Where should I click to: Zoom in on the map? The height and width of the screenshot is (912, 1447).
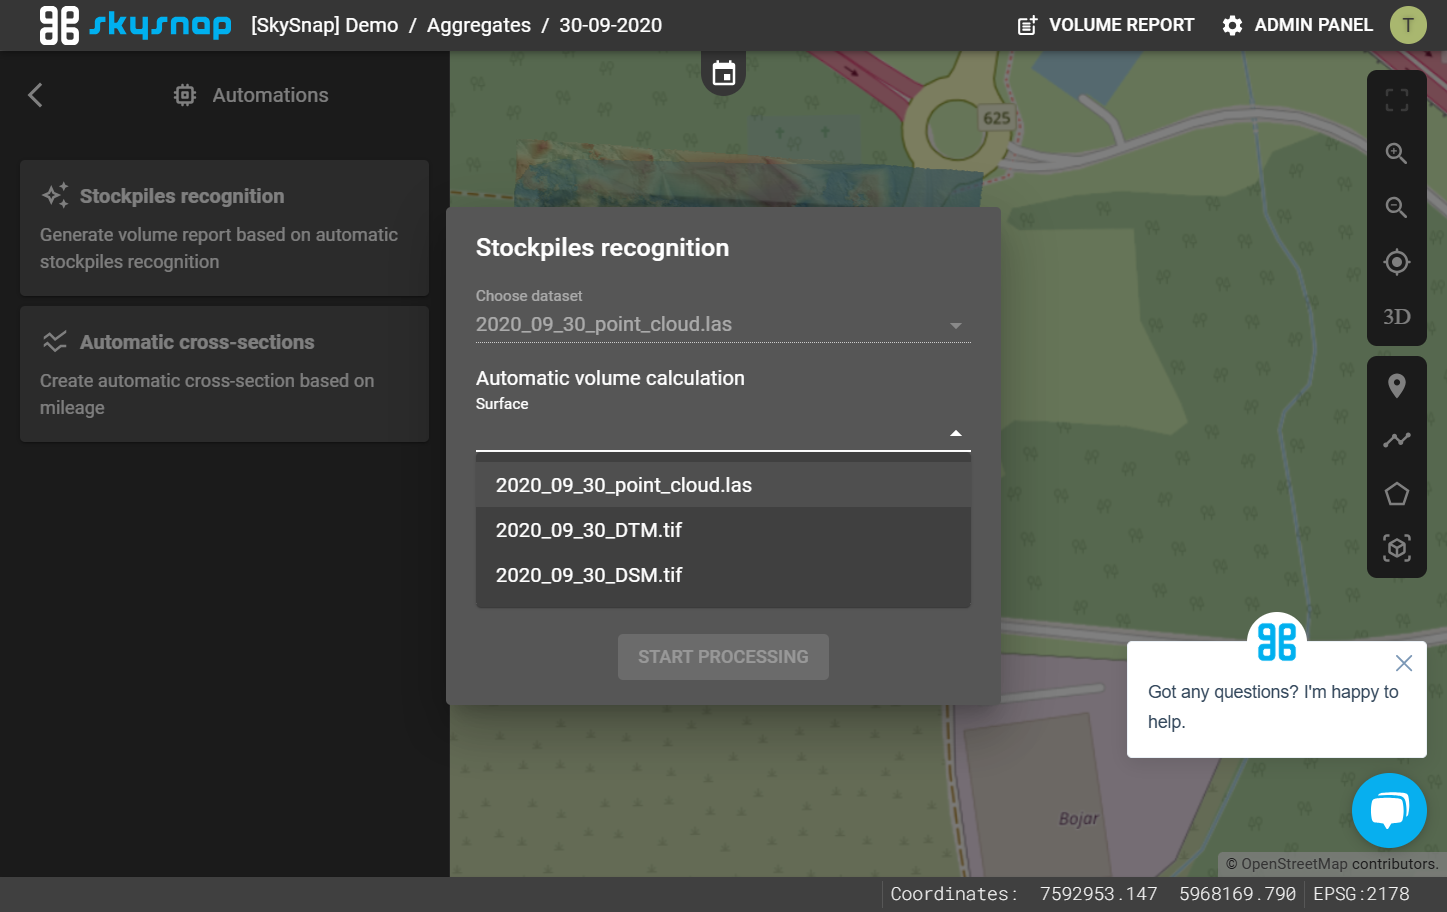(x=1397, y=153)
